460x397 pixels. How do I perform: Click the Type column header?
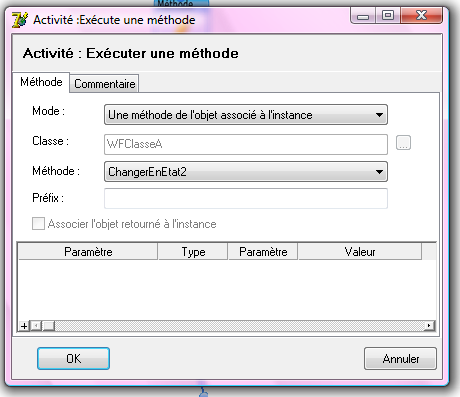pos(193,252)
